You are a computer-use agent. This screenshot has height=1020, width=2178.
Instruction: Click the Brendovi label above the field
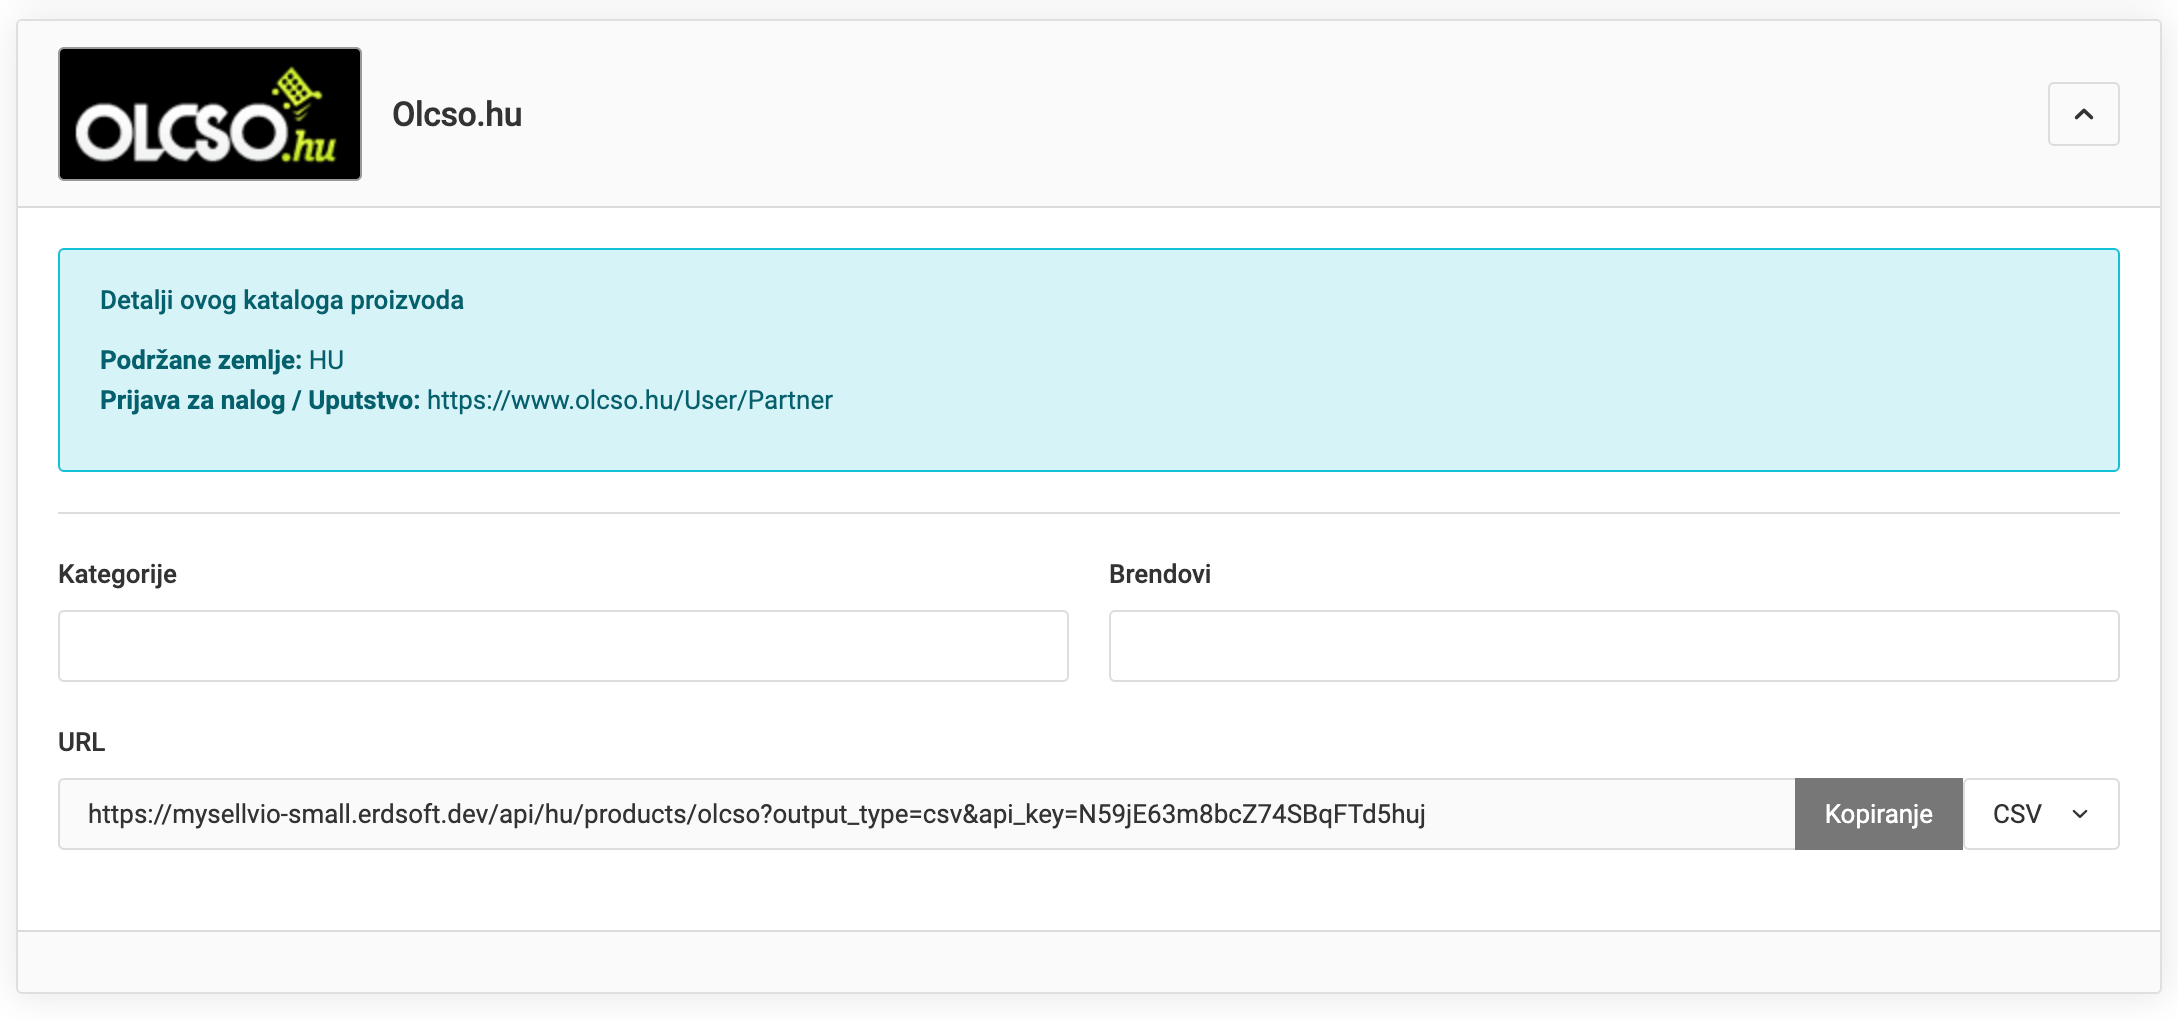[x=1159, y=574]
